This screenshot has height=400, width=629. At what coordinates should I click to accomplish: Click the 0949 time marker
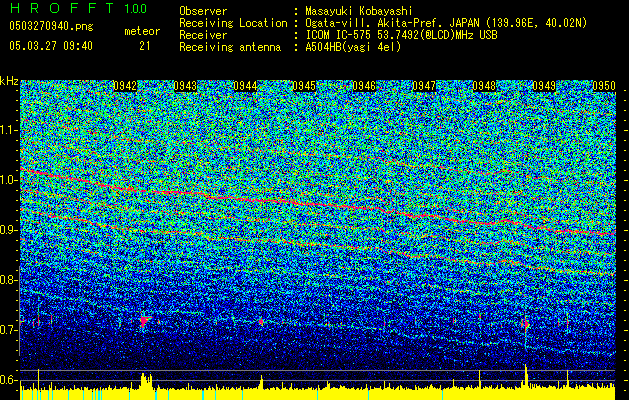544,86
